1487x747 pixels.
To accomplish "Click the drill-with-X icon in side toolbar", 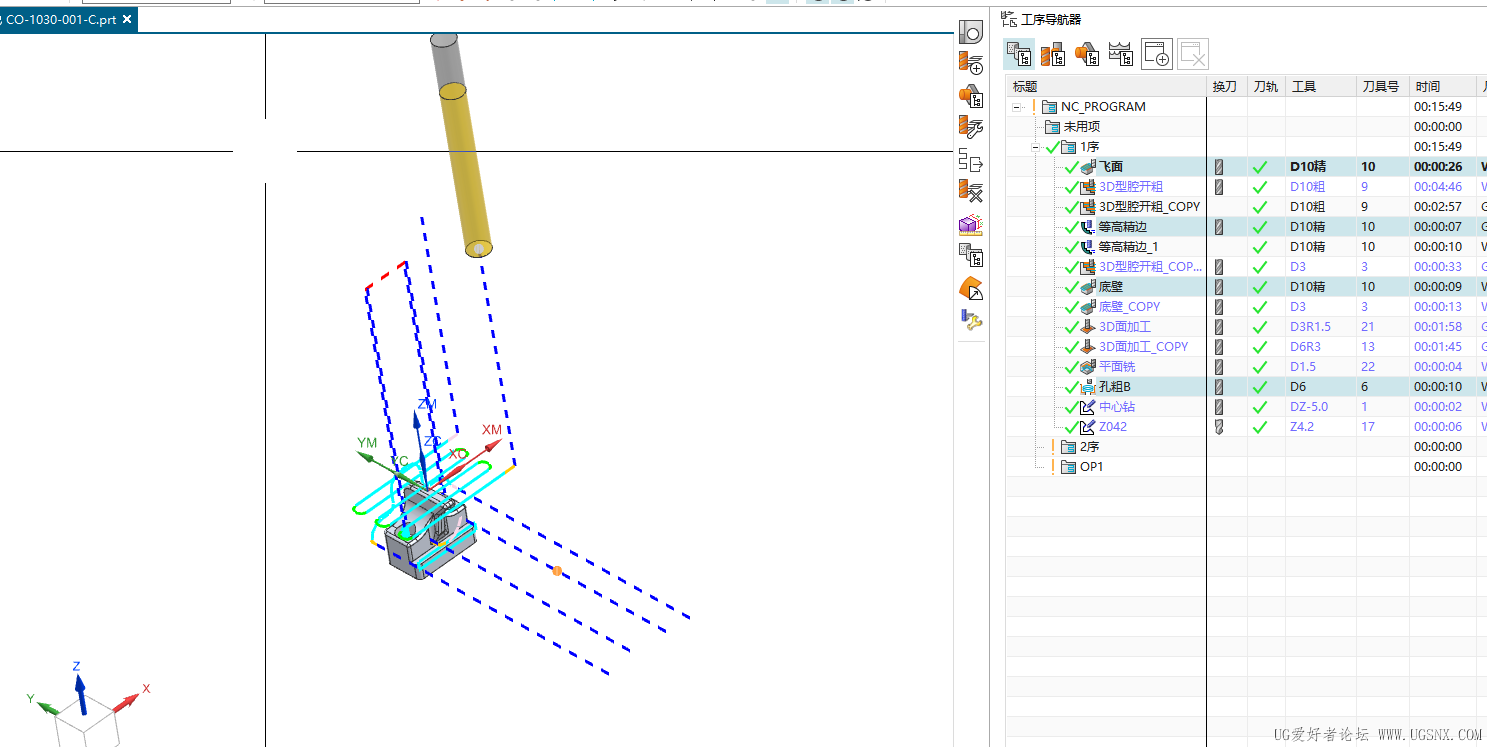I will tap(970, 190).
